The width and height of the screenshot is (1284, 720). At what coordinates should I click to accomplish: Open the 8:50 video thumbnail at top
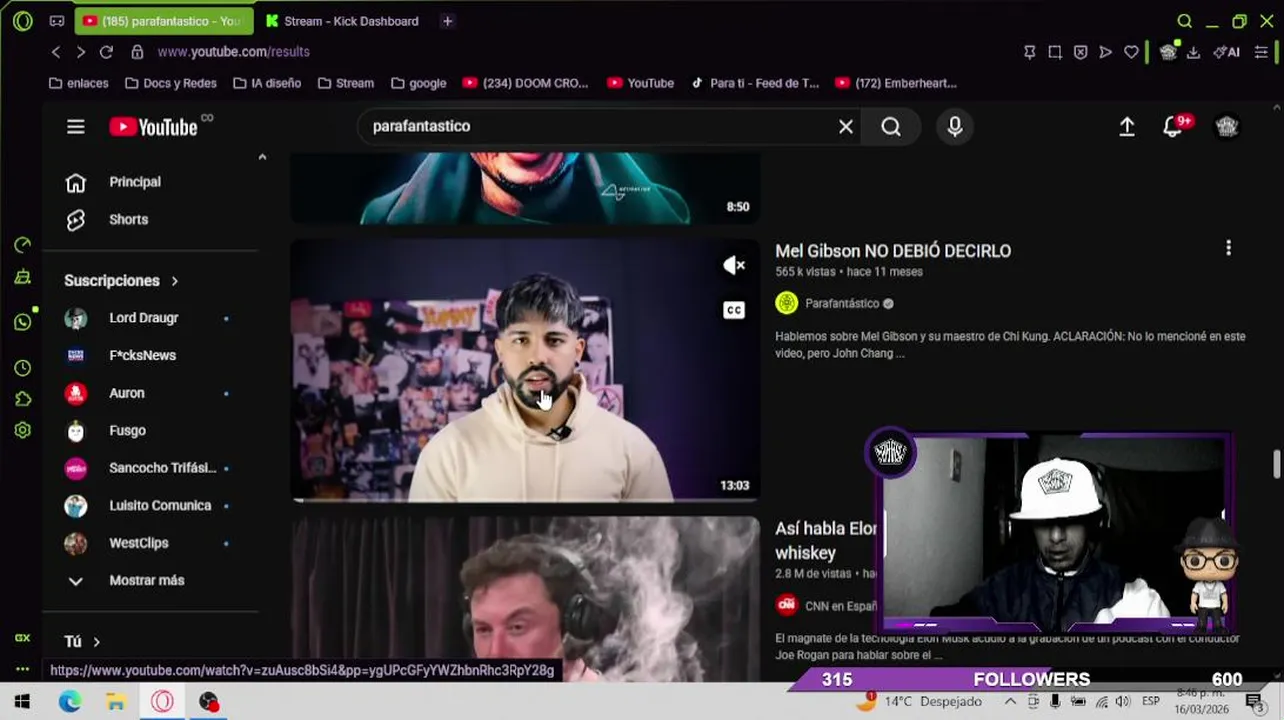point(525,188)
